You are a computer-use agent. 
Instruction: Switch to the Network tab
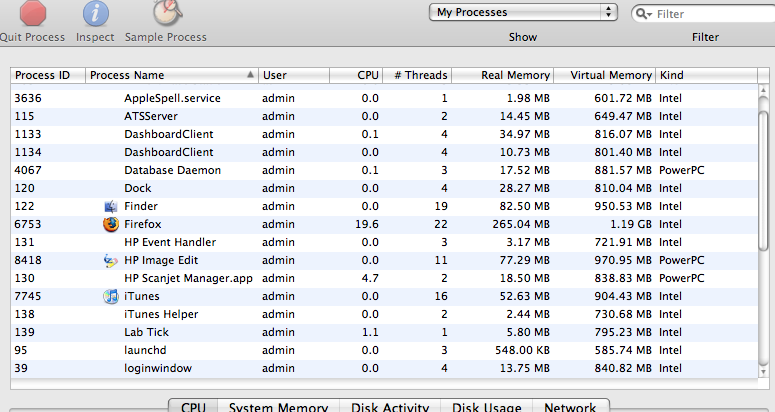point(570,406)
